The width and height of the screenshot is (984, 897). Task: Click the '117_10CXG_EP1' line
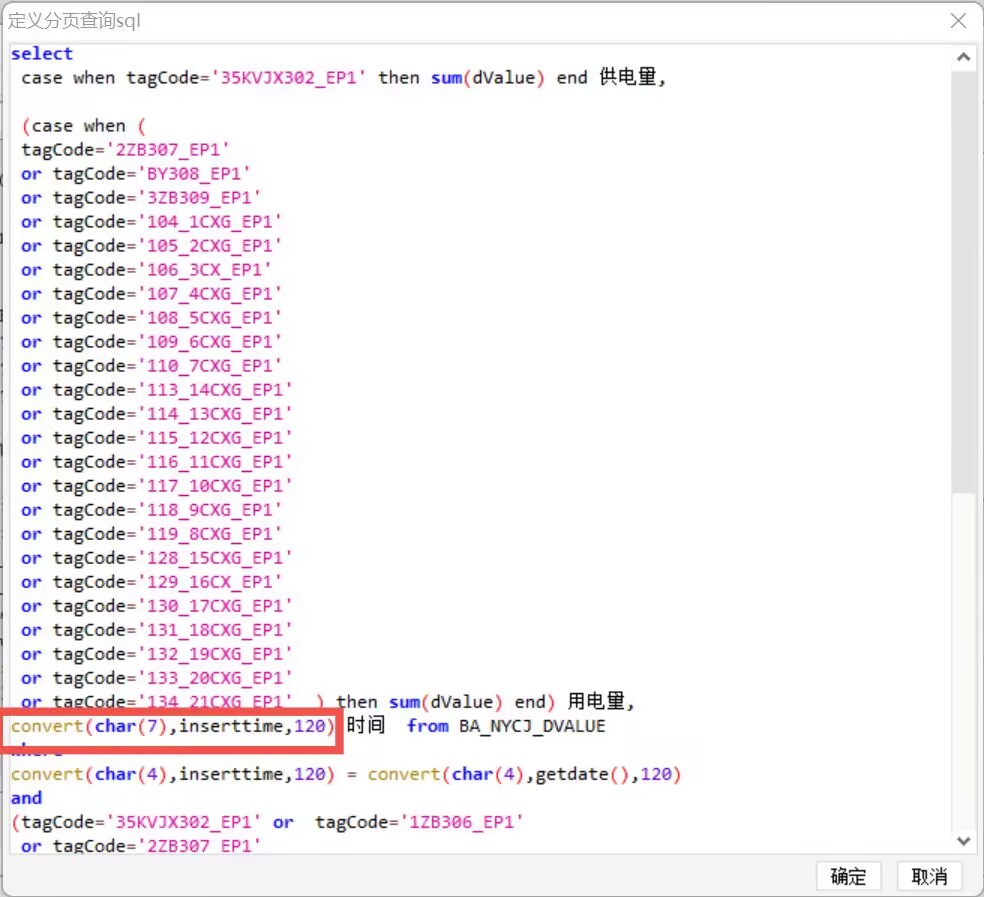pos(157,486)
